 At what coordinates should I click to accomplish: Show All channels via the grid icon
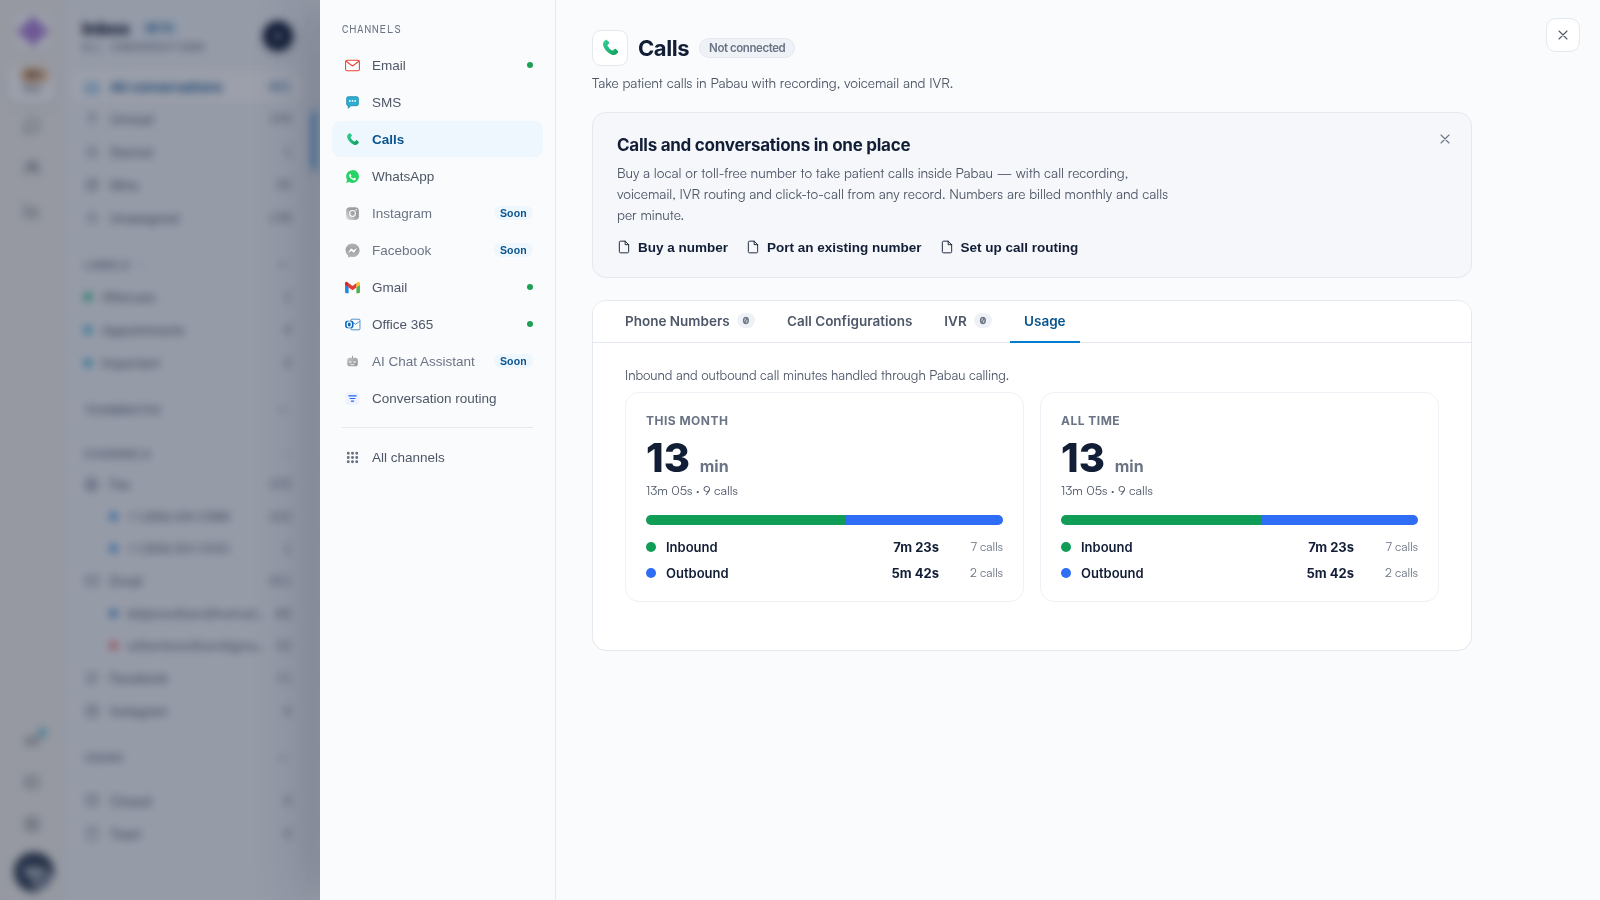(x=352, y=458)
